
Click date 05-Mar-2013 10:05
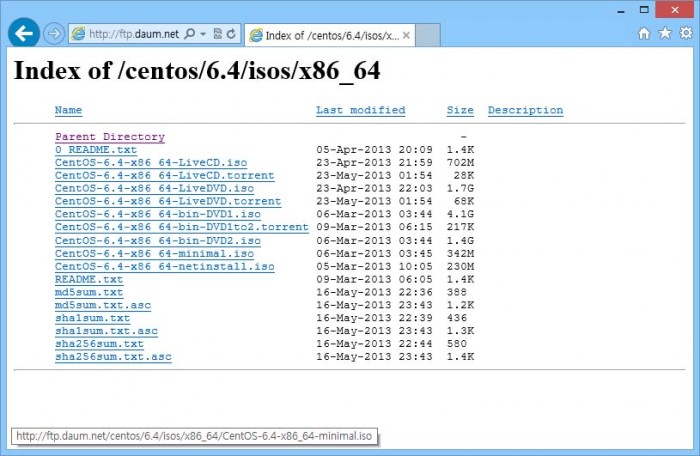[375, 267]
